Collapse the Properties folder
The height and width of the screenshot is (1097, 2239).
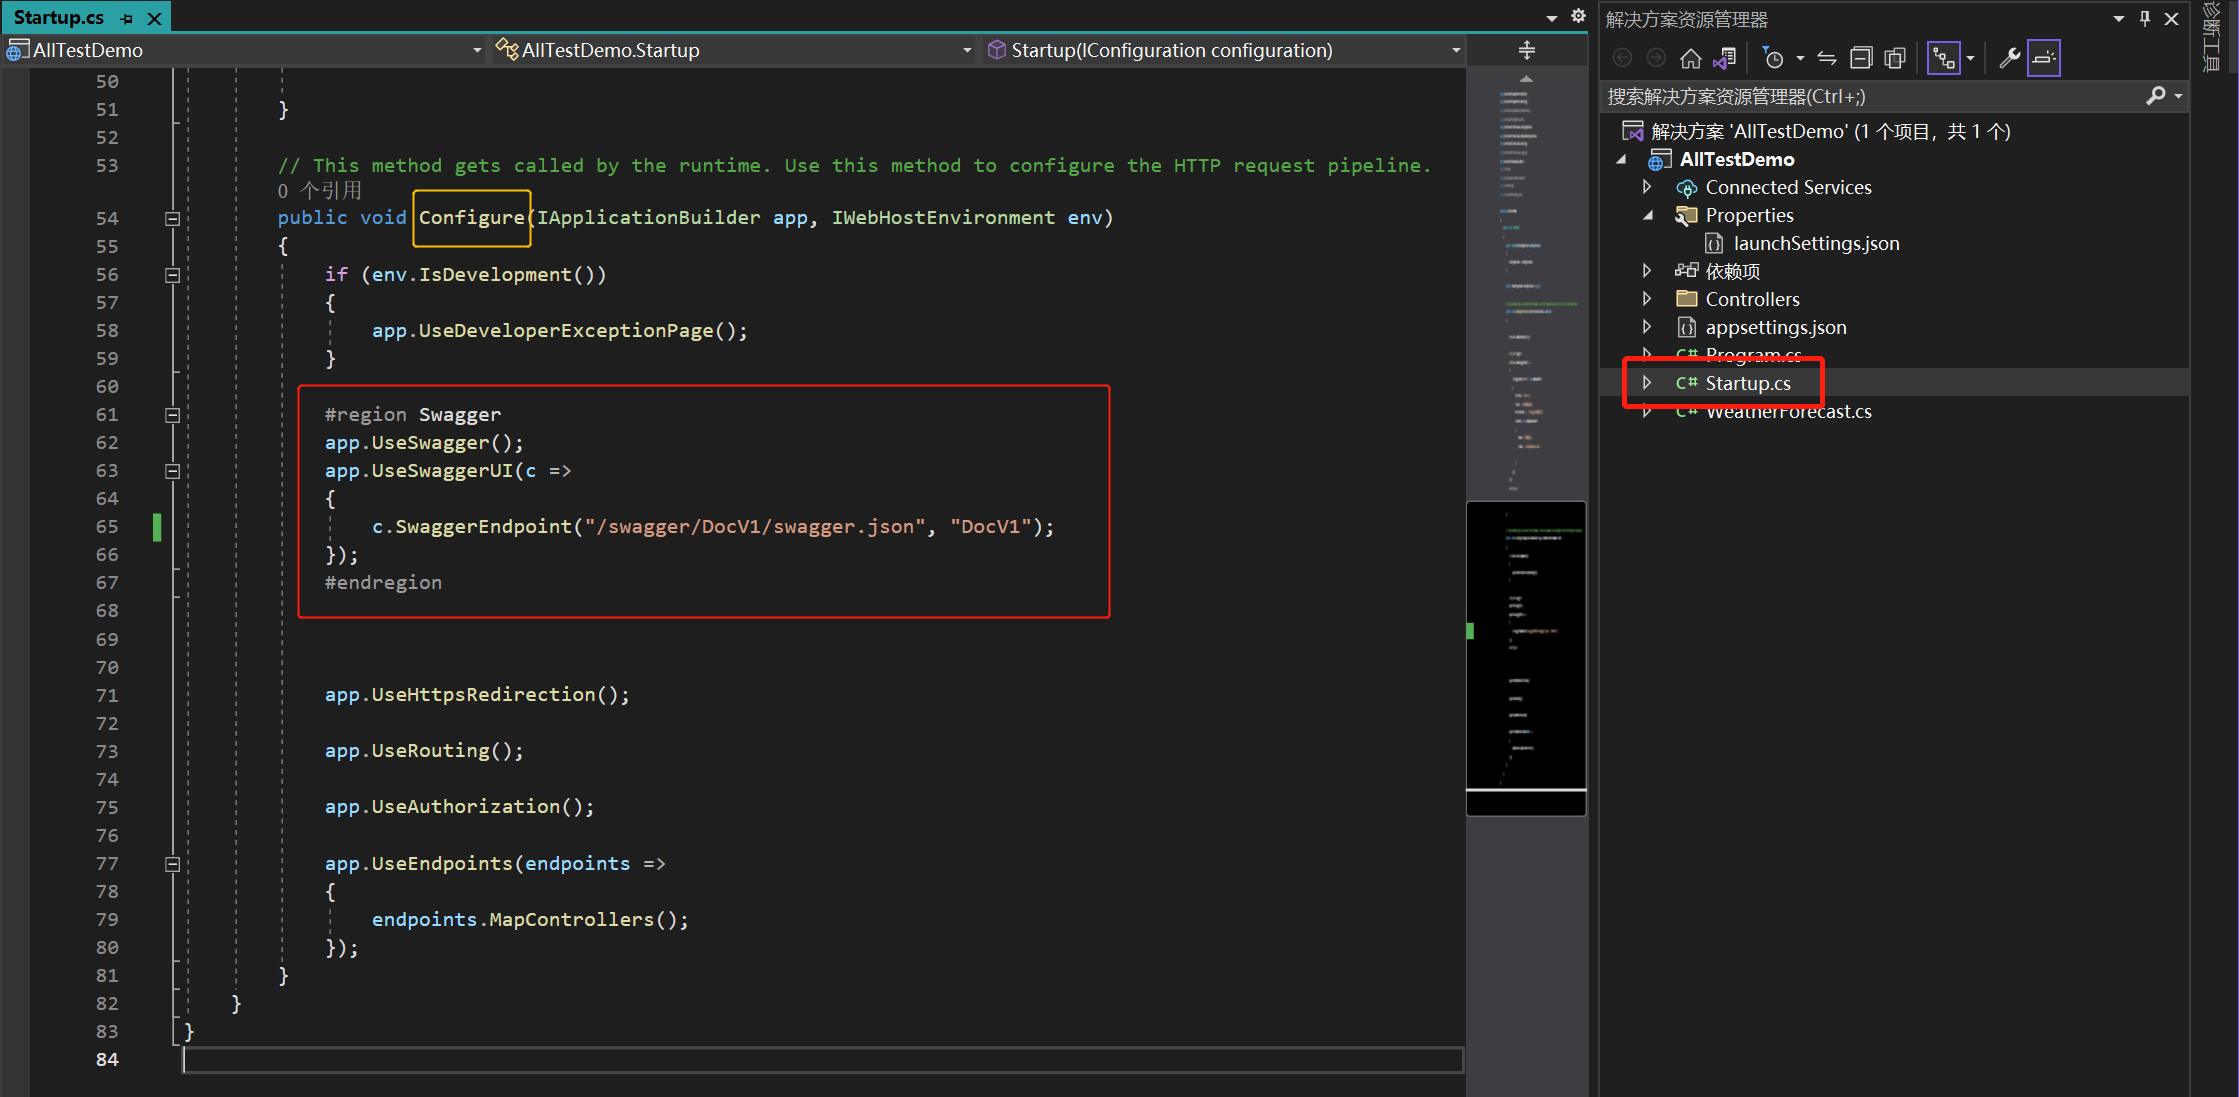pos(1647,215)
